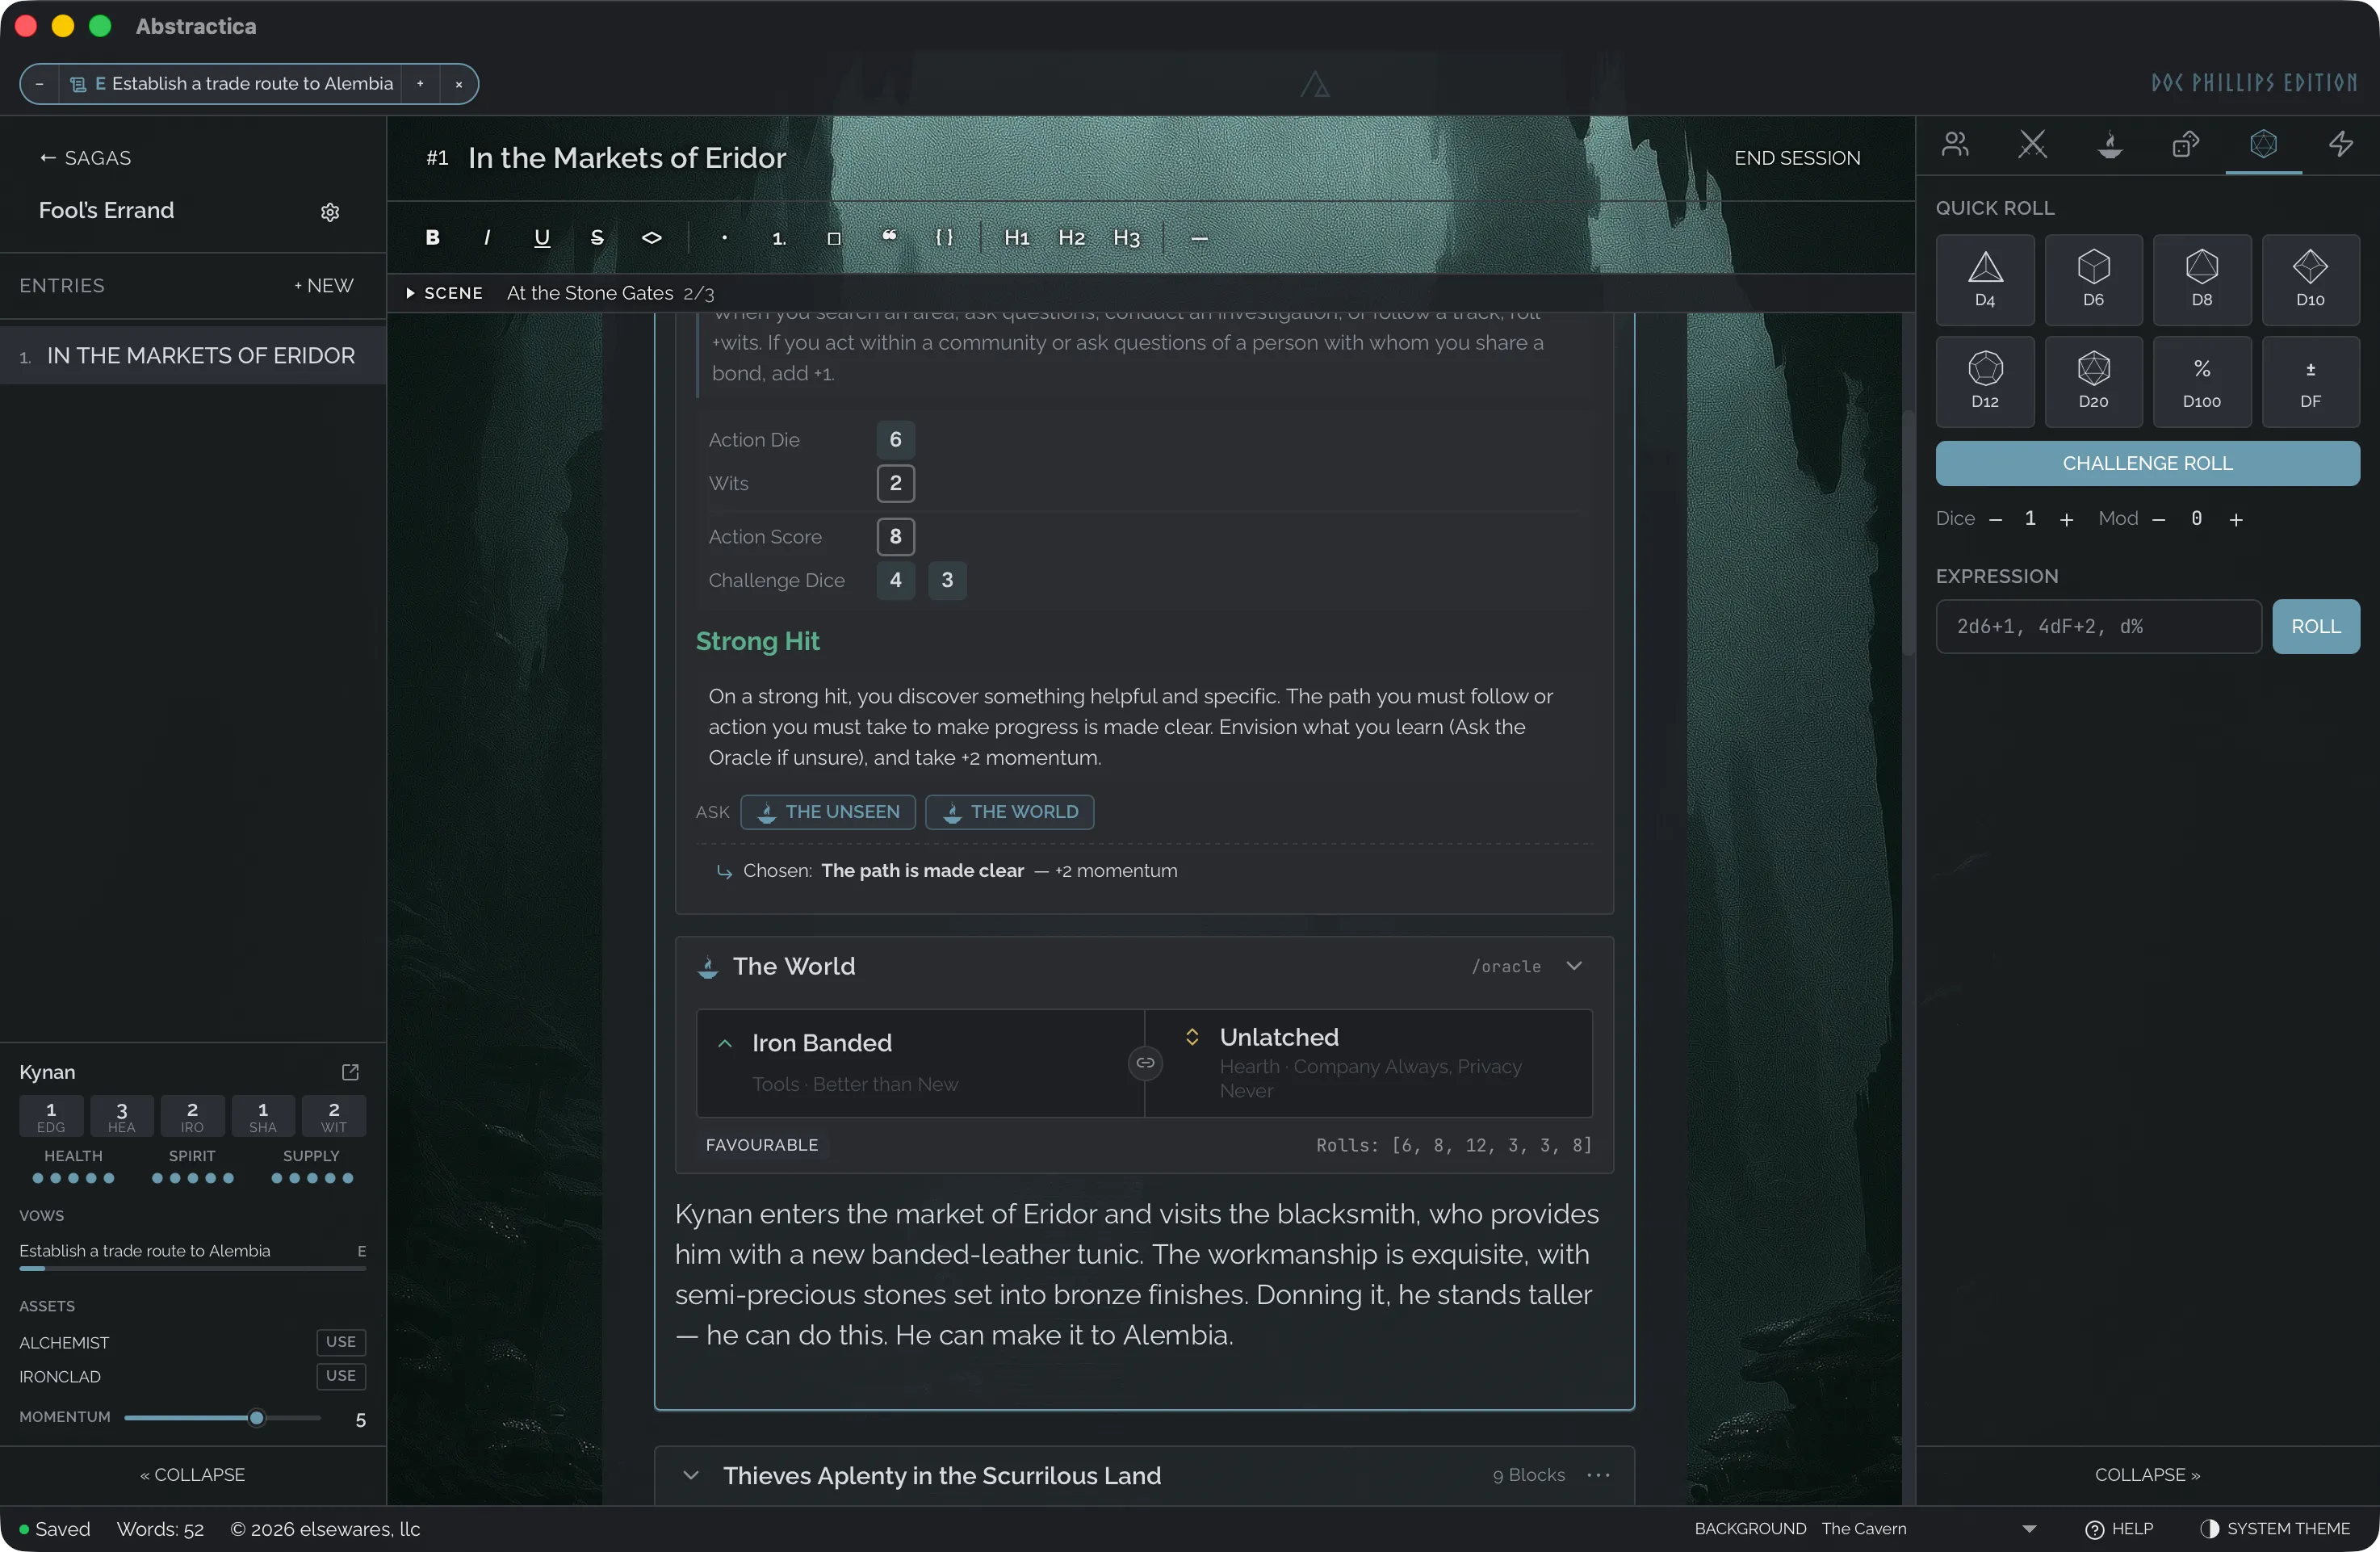Insert a bullet list
Viewport: 2380px width, 1552px height.
(x=724, y=237)
